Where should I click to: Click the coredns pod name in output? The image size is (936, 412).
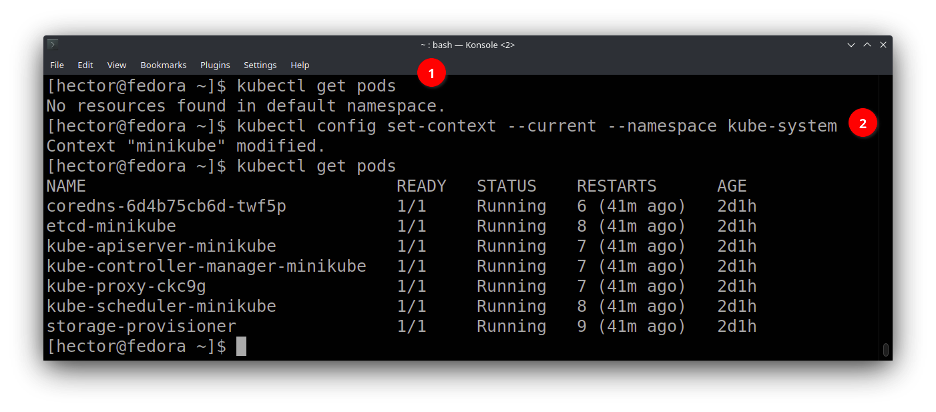pyautogui.click(x=166, y=206)
